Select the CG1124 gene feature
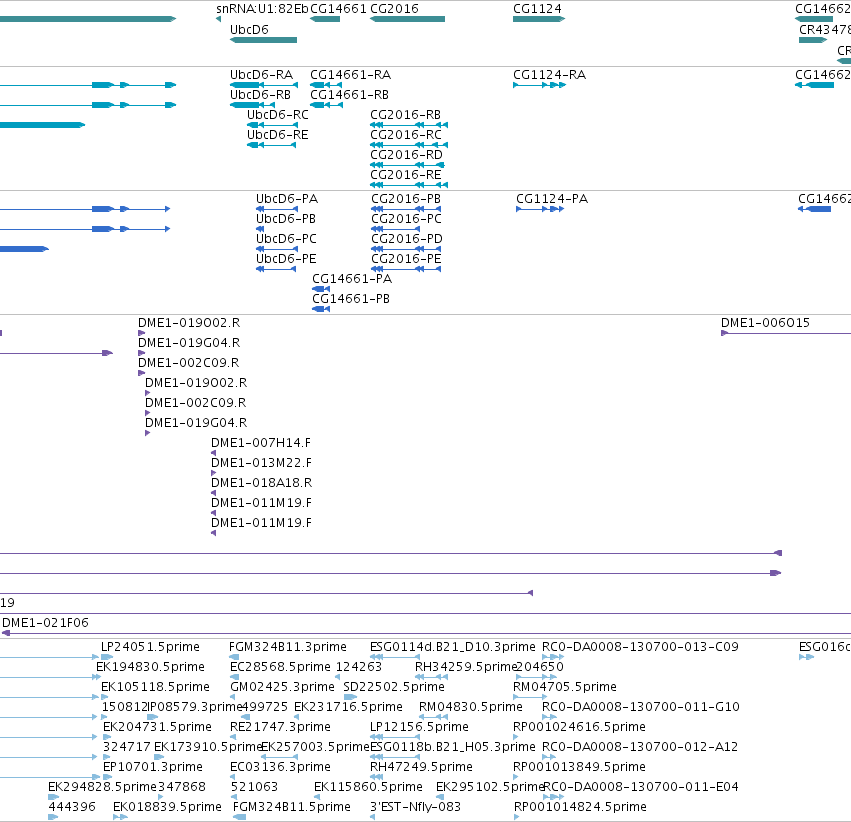The height and width of the screenshot is (822, 851). [539, 19]
